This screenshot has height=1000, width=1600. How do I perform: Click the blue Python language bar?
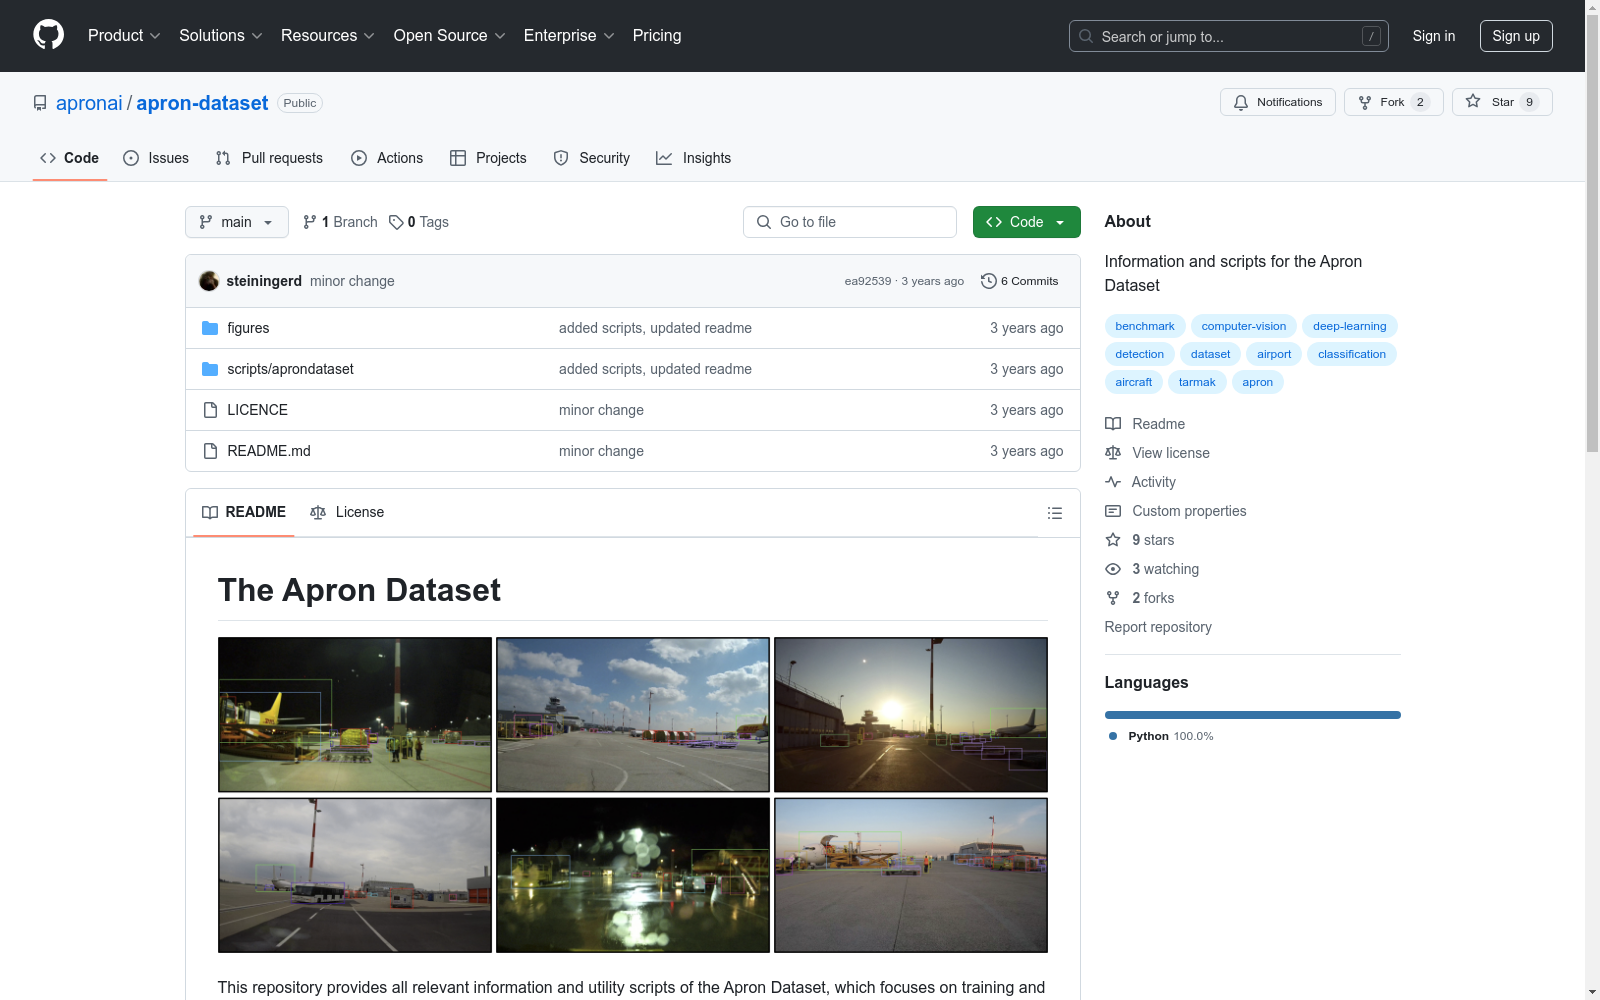[1252, 715]
